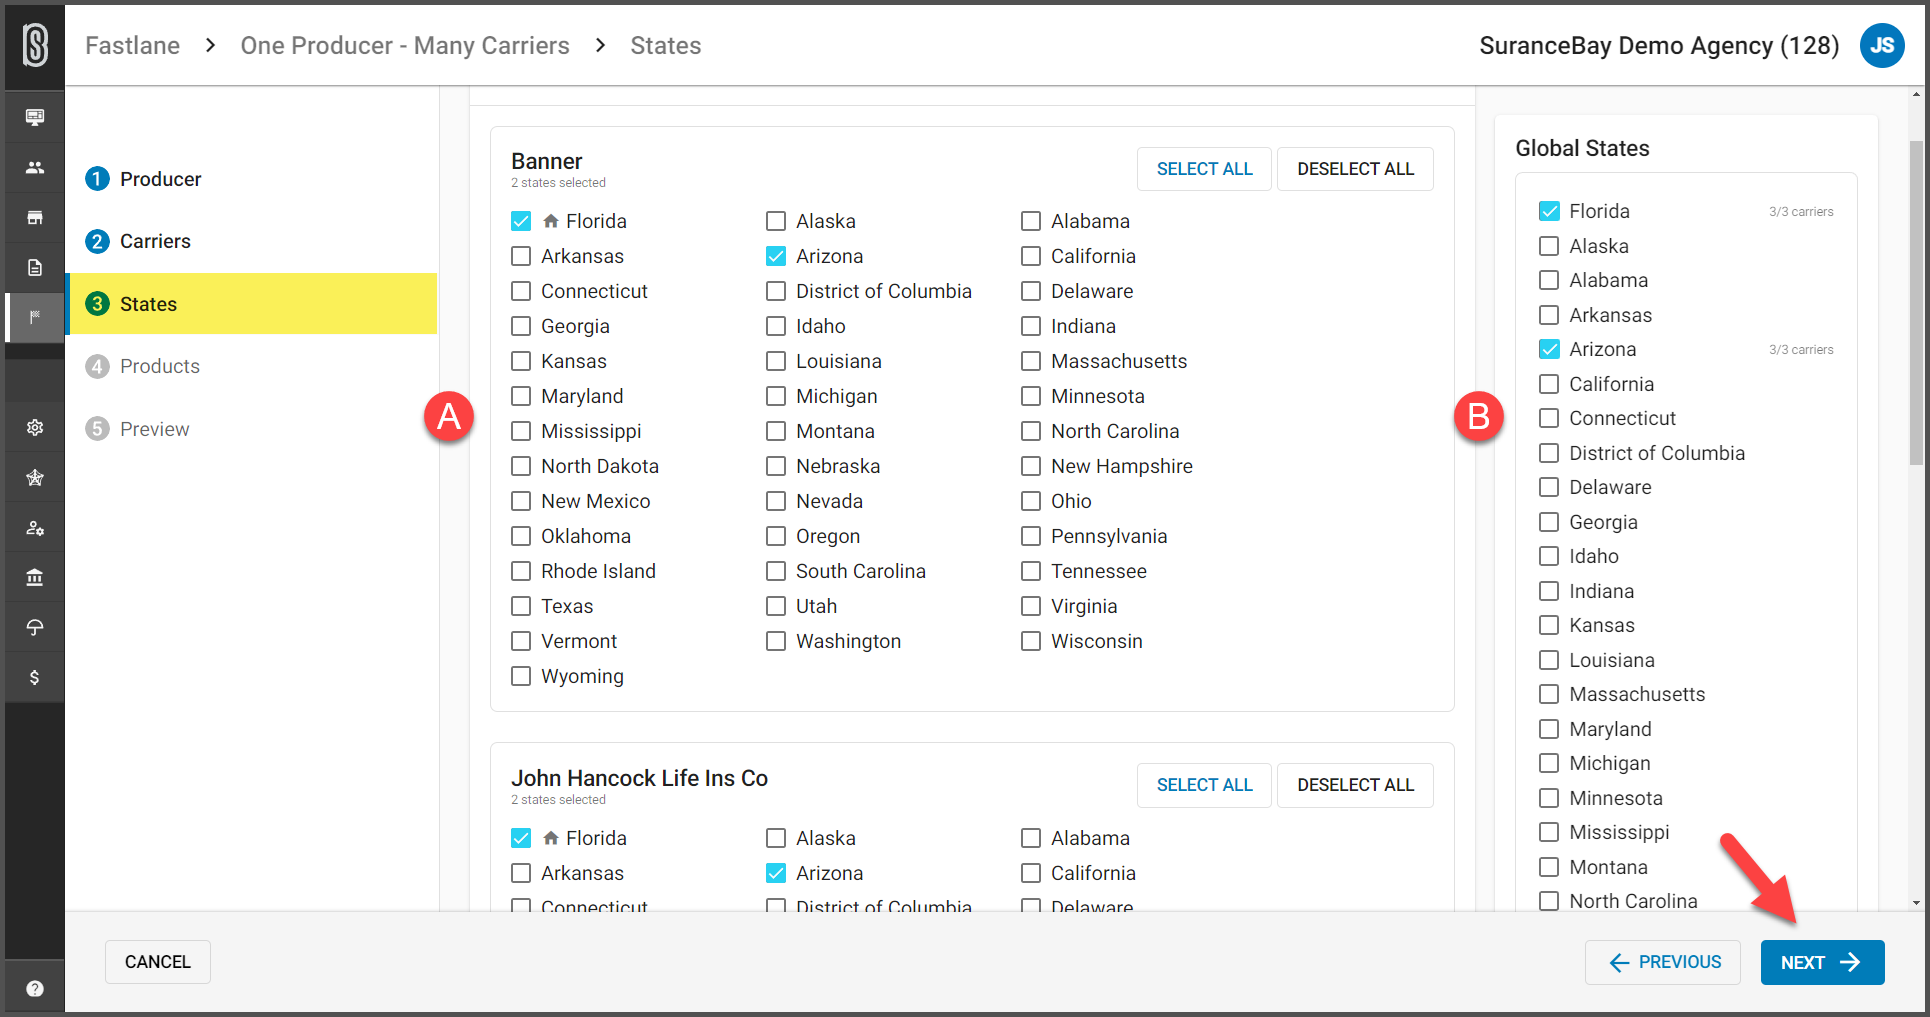Click the John Hancock Life Ins Co heading

639,778
